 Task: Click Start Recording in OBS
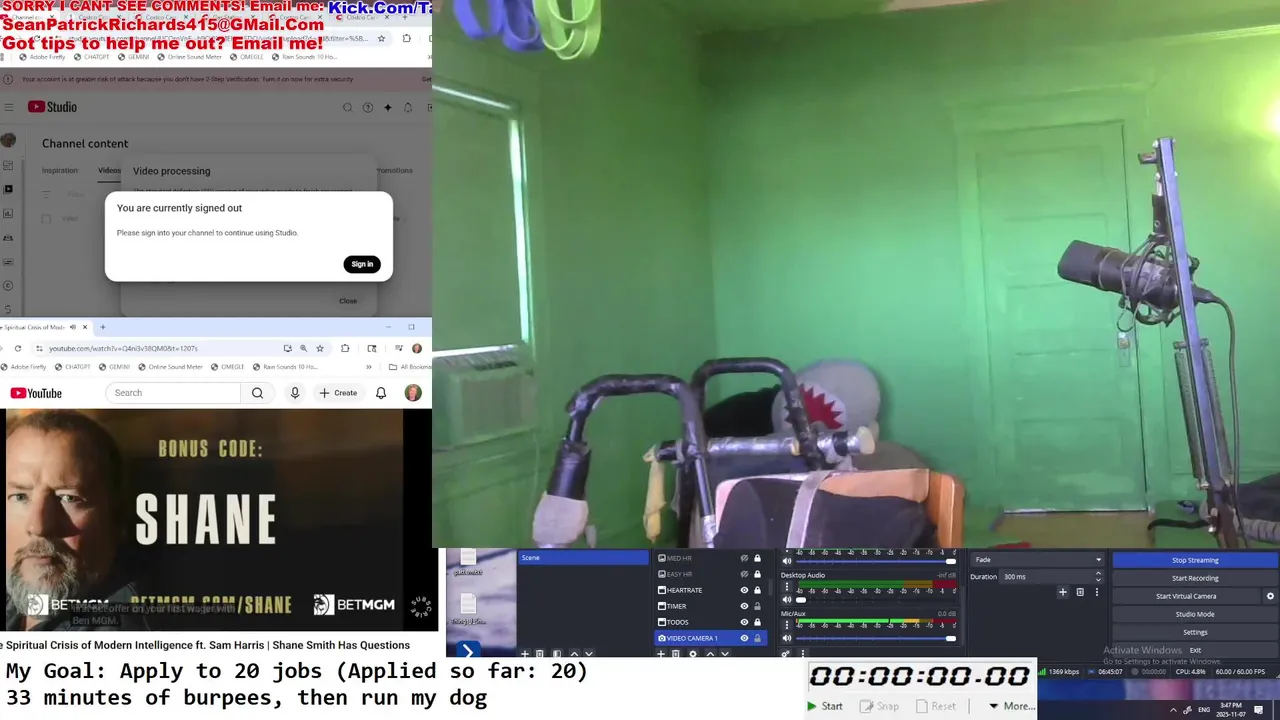(1195, 578)
